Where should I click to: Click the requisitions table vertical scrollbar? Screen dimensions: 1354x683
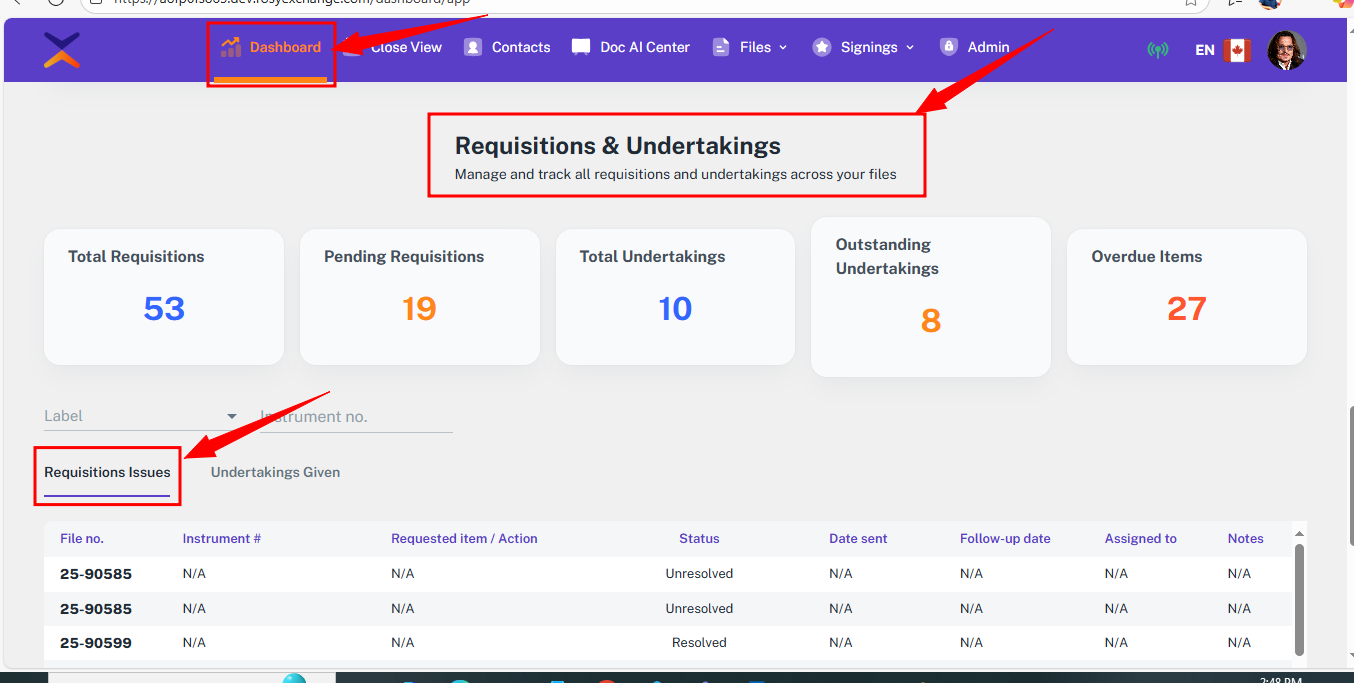(x=1299, y=598)
